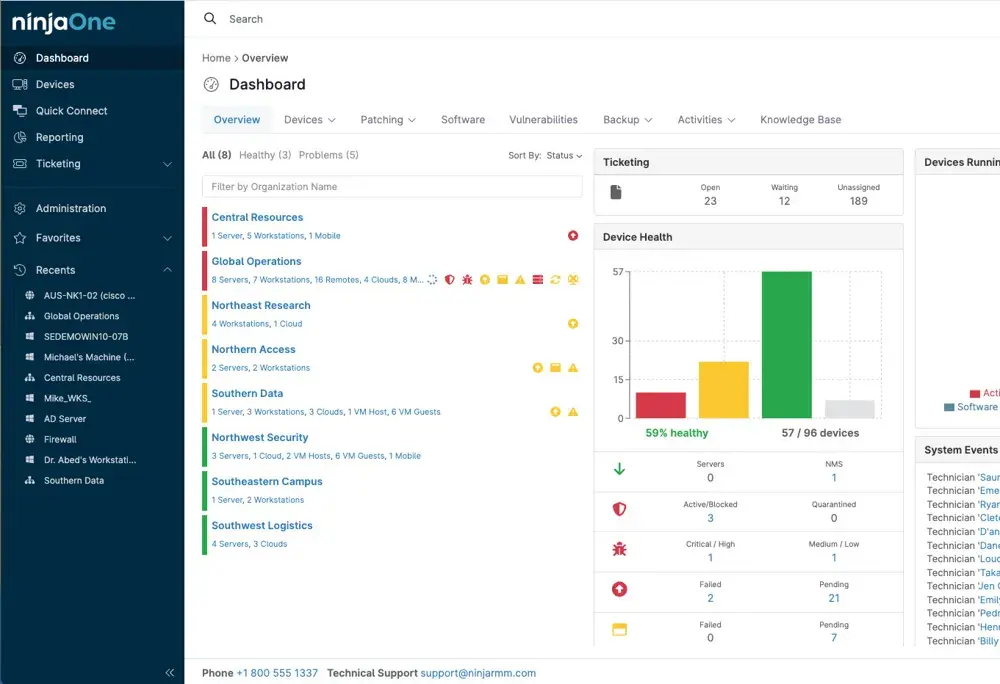Open the Knowledge Base tab

coord(800,120)
